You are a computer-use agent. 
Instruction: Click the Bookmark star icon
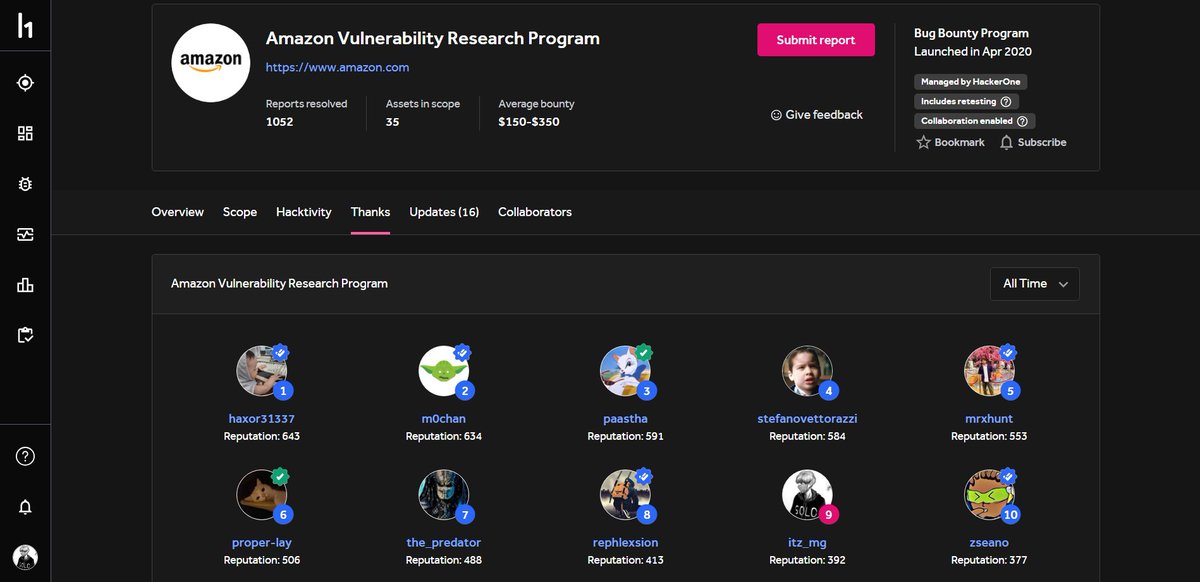(x=923, y=142)
